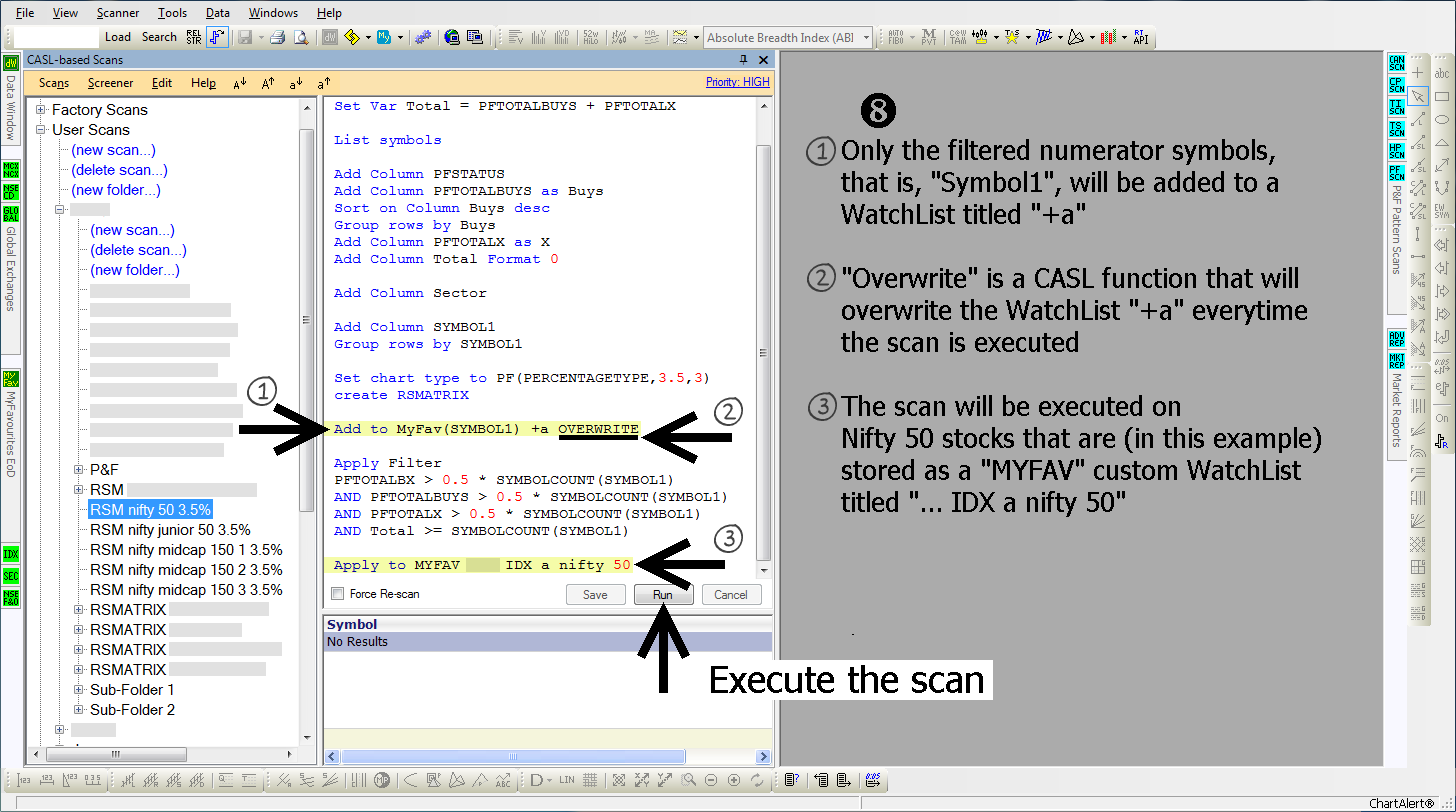1456x812 pixels.
Task: Expand the P&F folder
Action: pyautogui.click(x=80, y=469)
